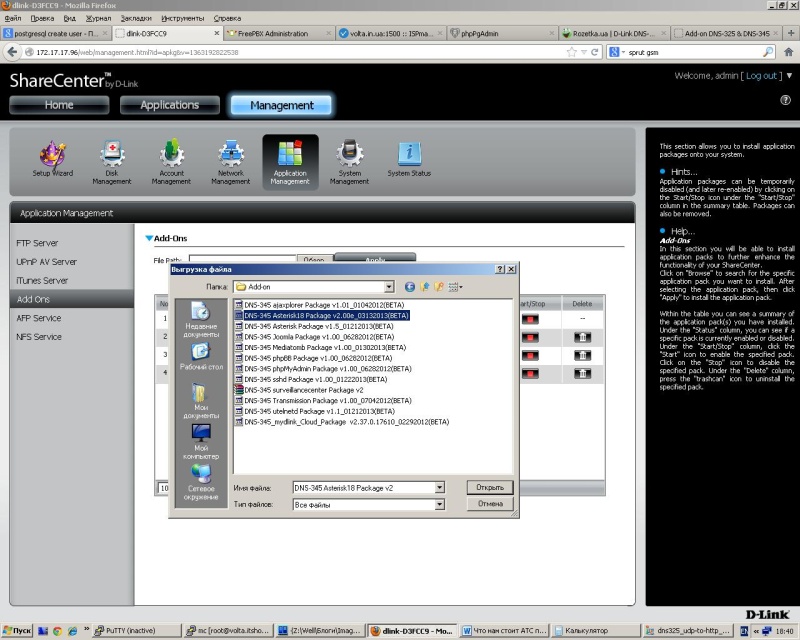Click the Пуск start button

pos(17,631)
